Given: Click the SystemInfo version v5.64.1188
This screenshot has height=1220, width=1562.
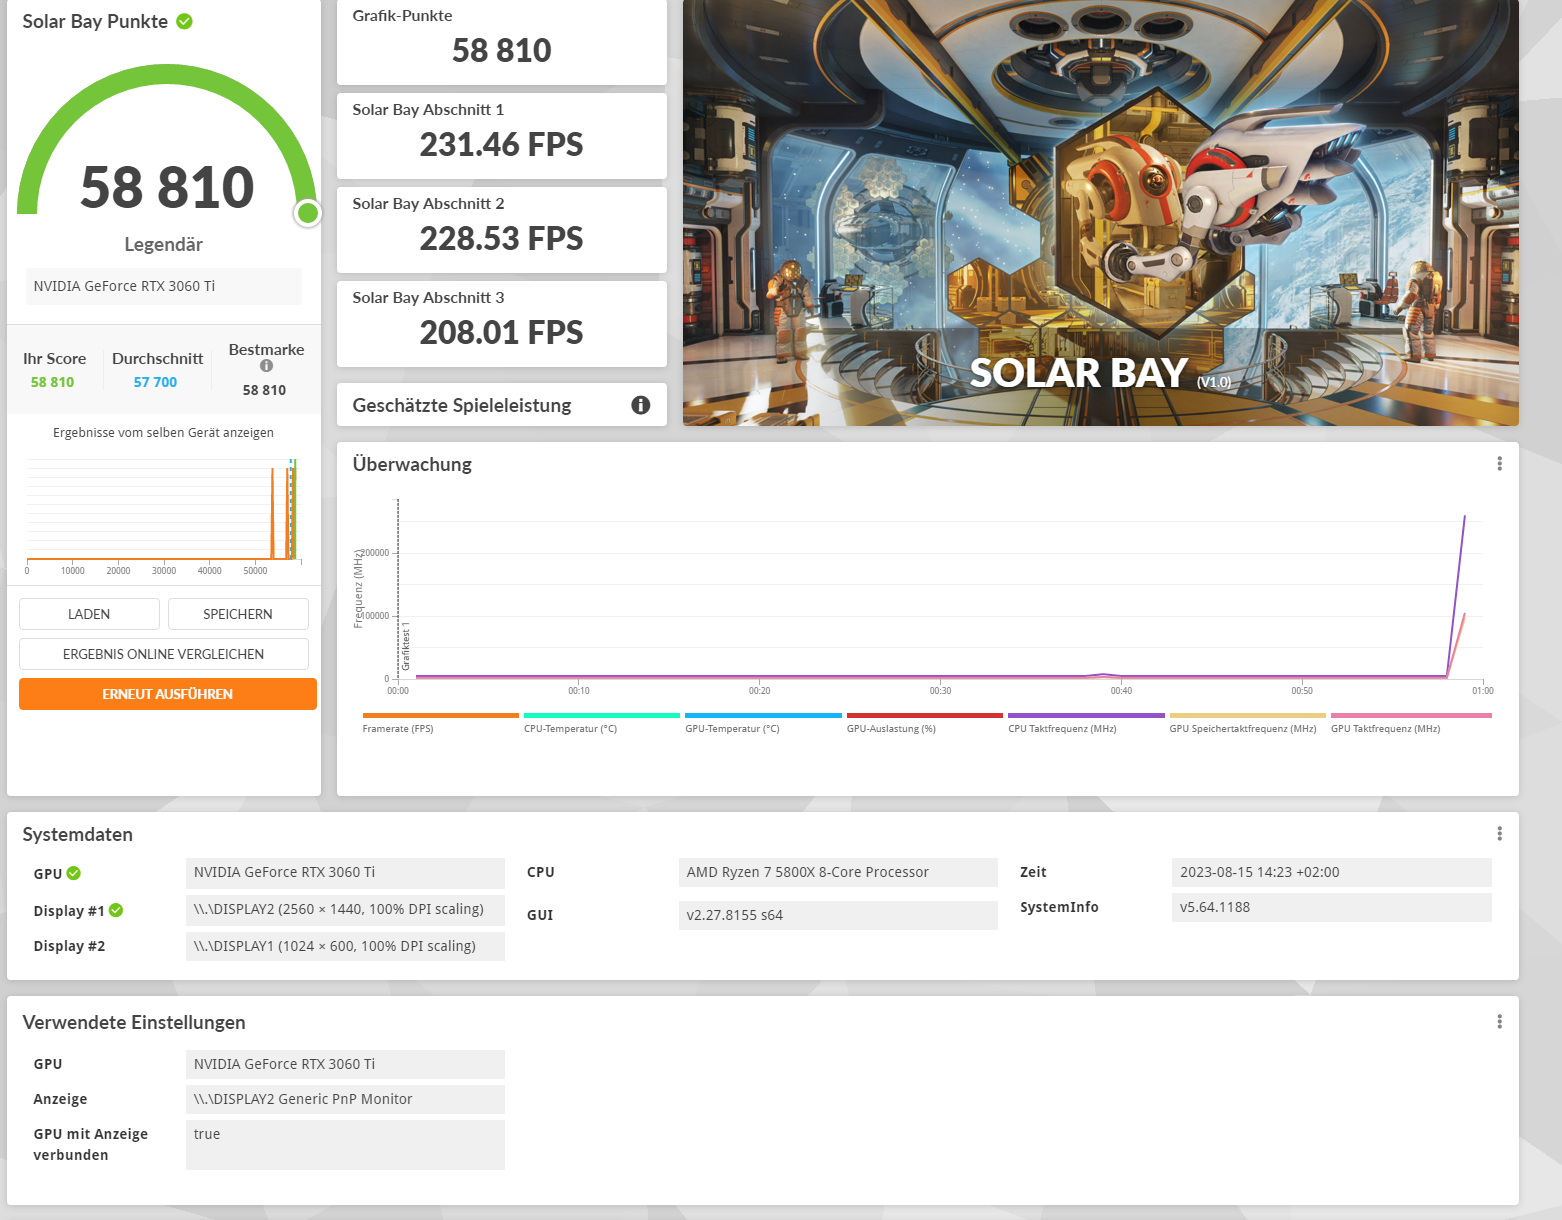Looking at the screenshot, I should click(1332, 908).
